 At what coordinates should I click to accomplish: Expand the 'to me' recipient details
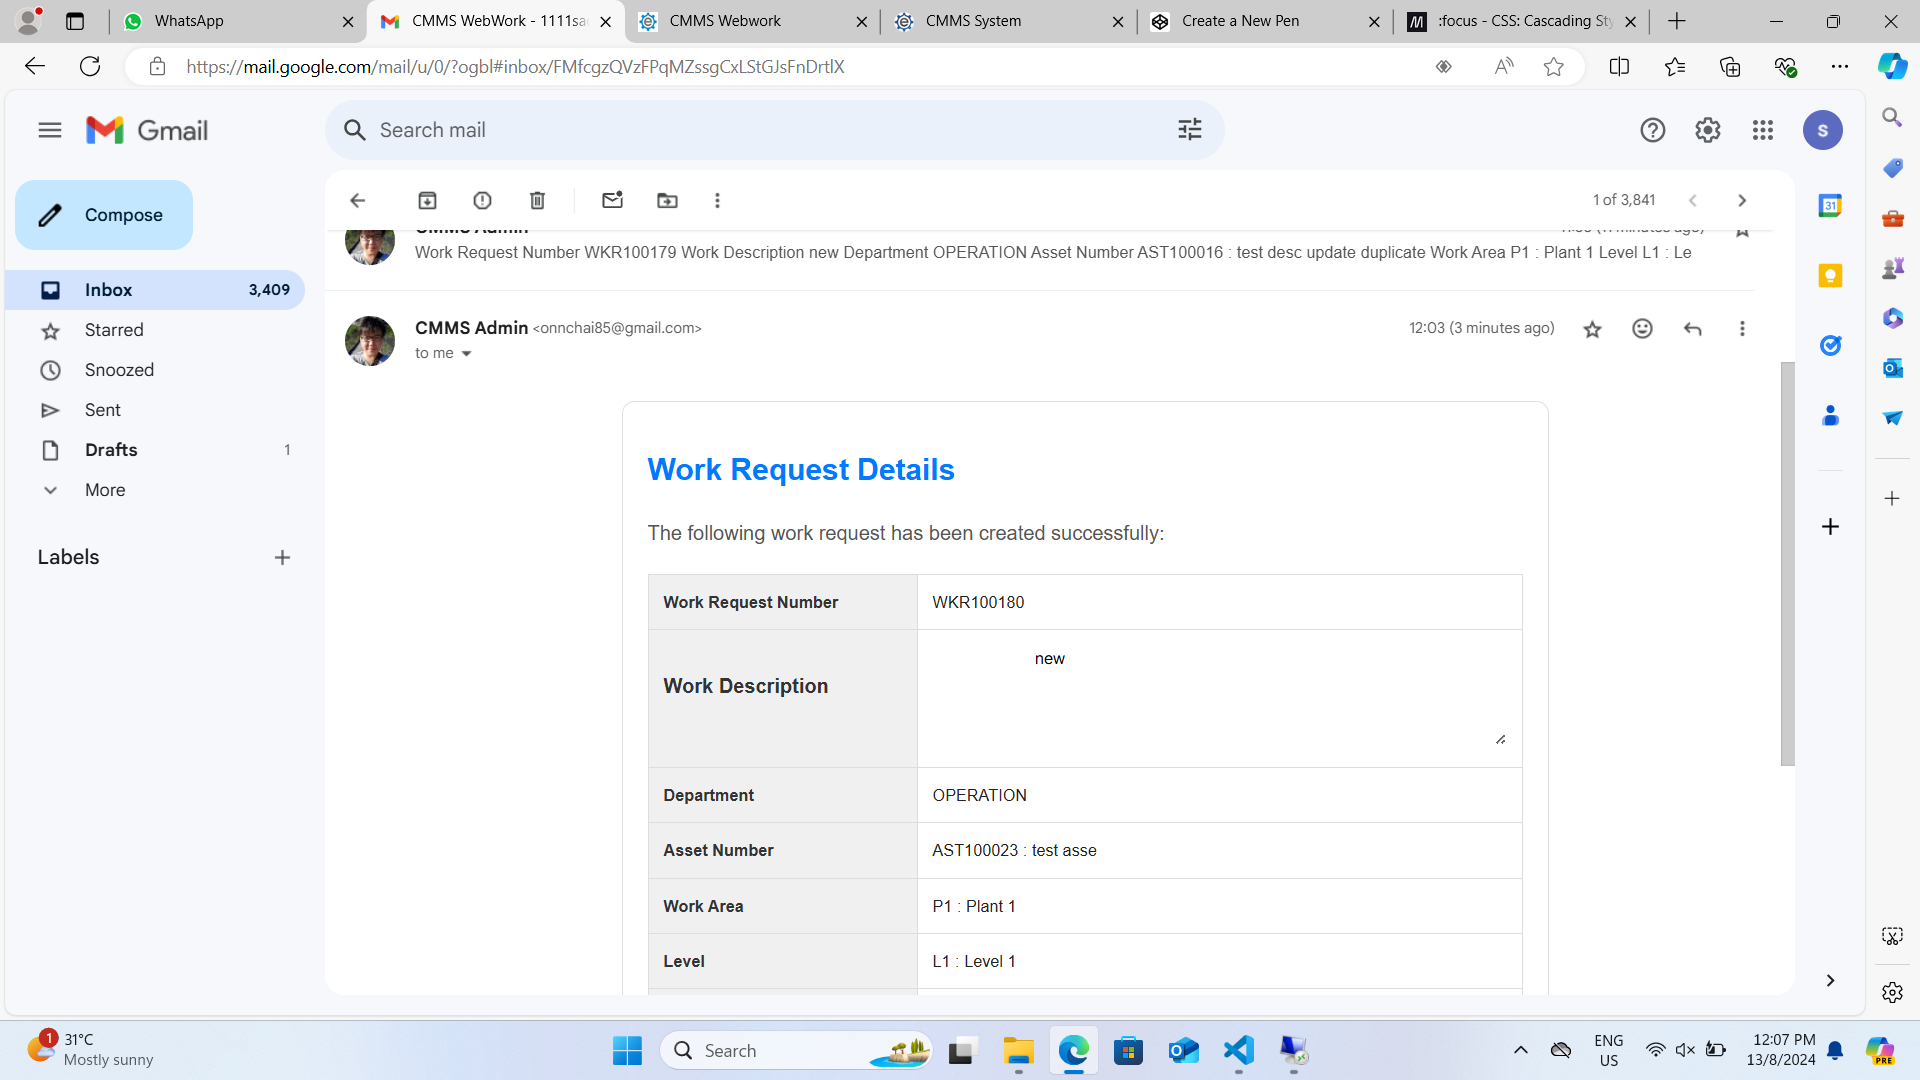pyautogui.click(x=466, y=354)
